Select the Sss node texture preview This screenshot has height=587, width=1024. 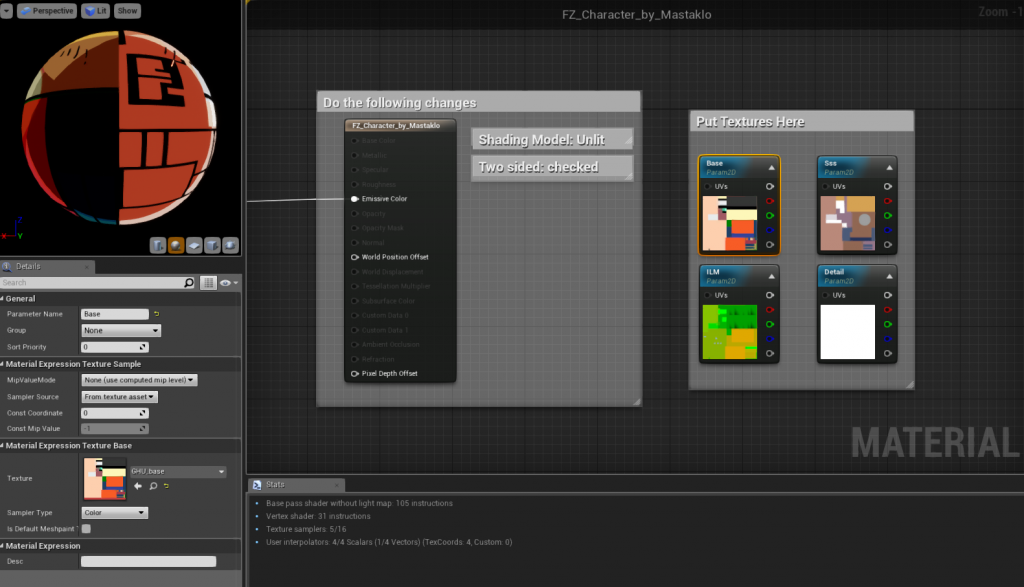[x=848, y=223]
